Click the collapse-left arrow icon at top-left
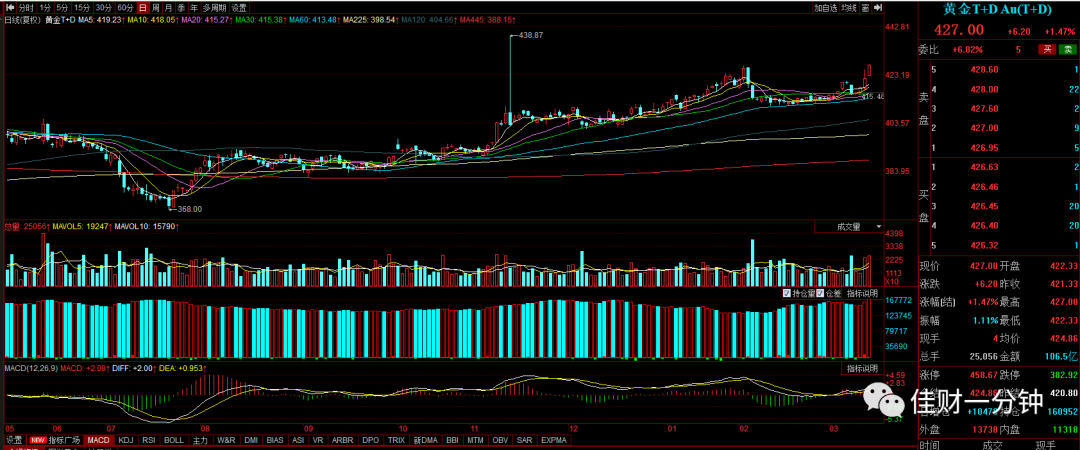Viewport: 1080px width, 450px height. tap(10, 8)
